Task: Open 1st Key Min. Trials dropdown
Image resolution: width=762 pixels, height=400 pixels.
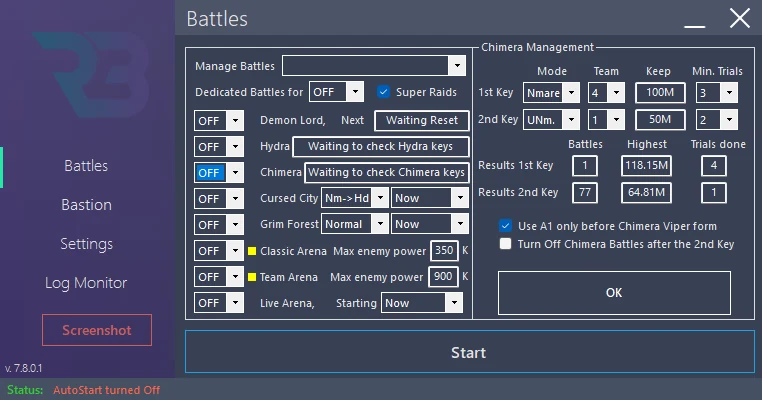Action: tap(716, 92)
